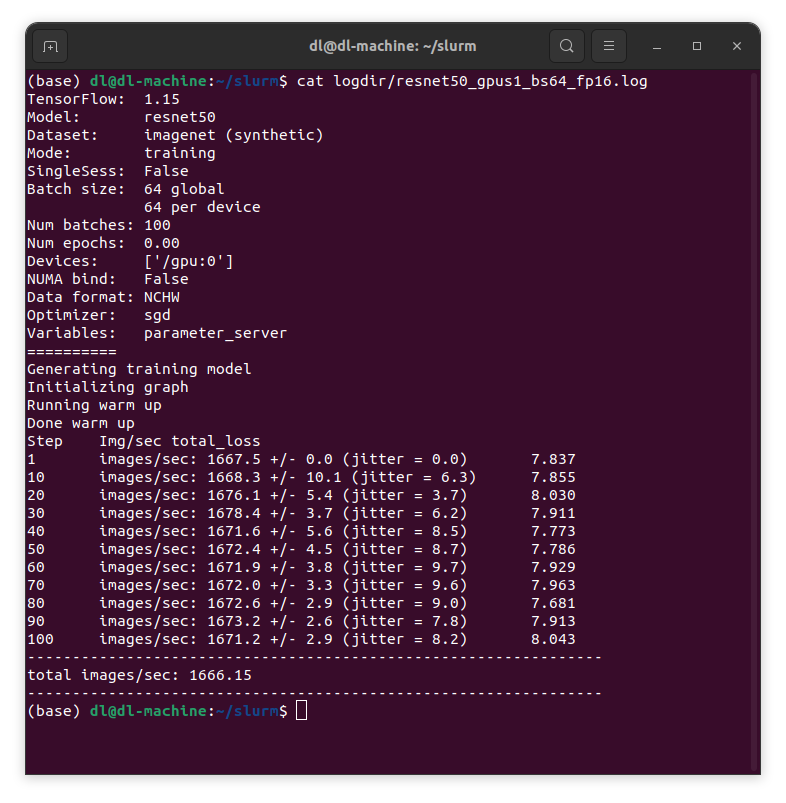Click the variables value parameter_server
This screenshot has width=786, height=803.
tap(216, 333)
